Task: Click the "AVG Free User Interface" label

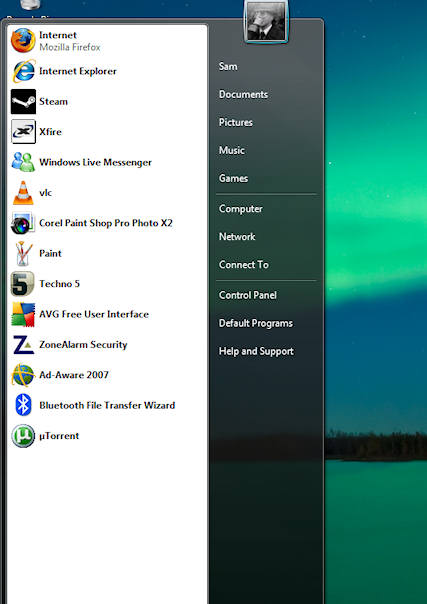Action: (x=94, y=314)
